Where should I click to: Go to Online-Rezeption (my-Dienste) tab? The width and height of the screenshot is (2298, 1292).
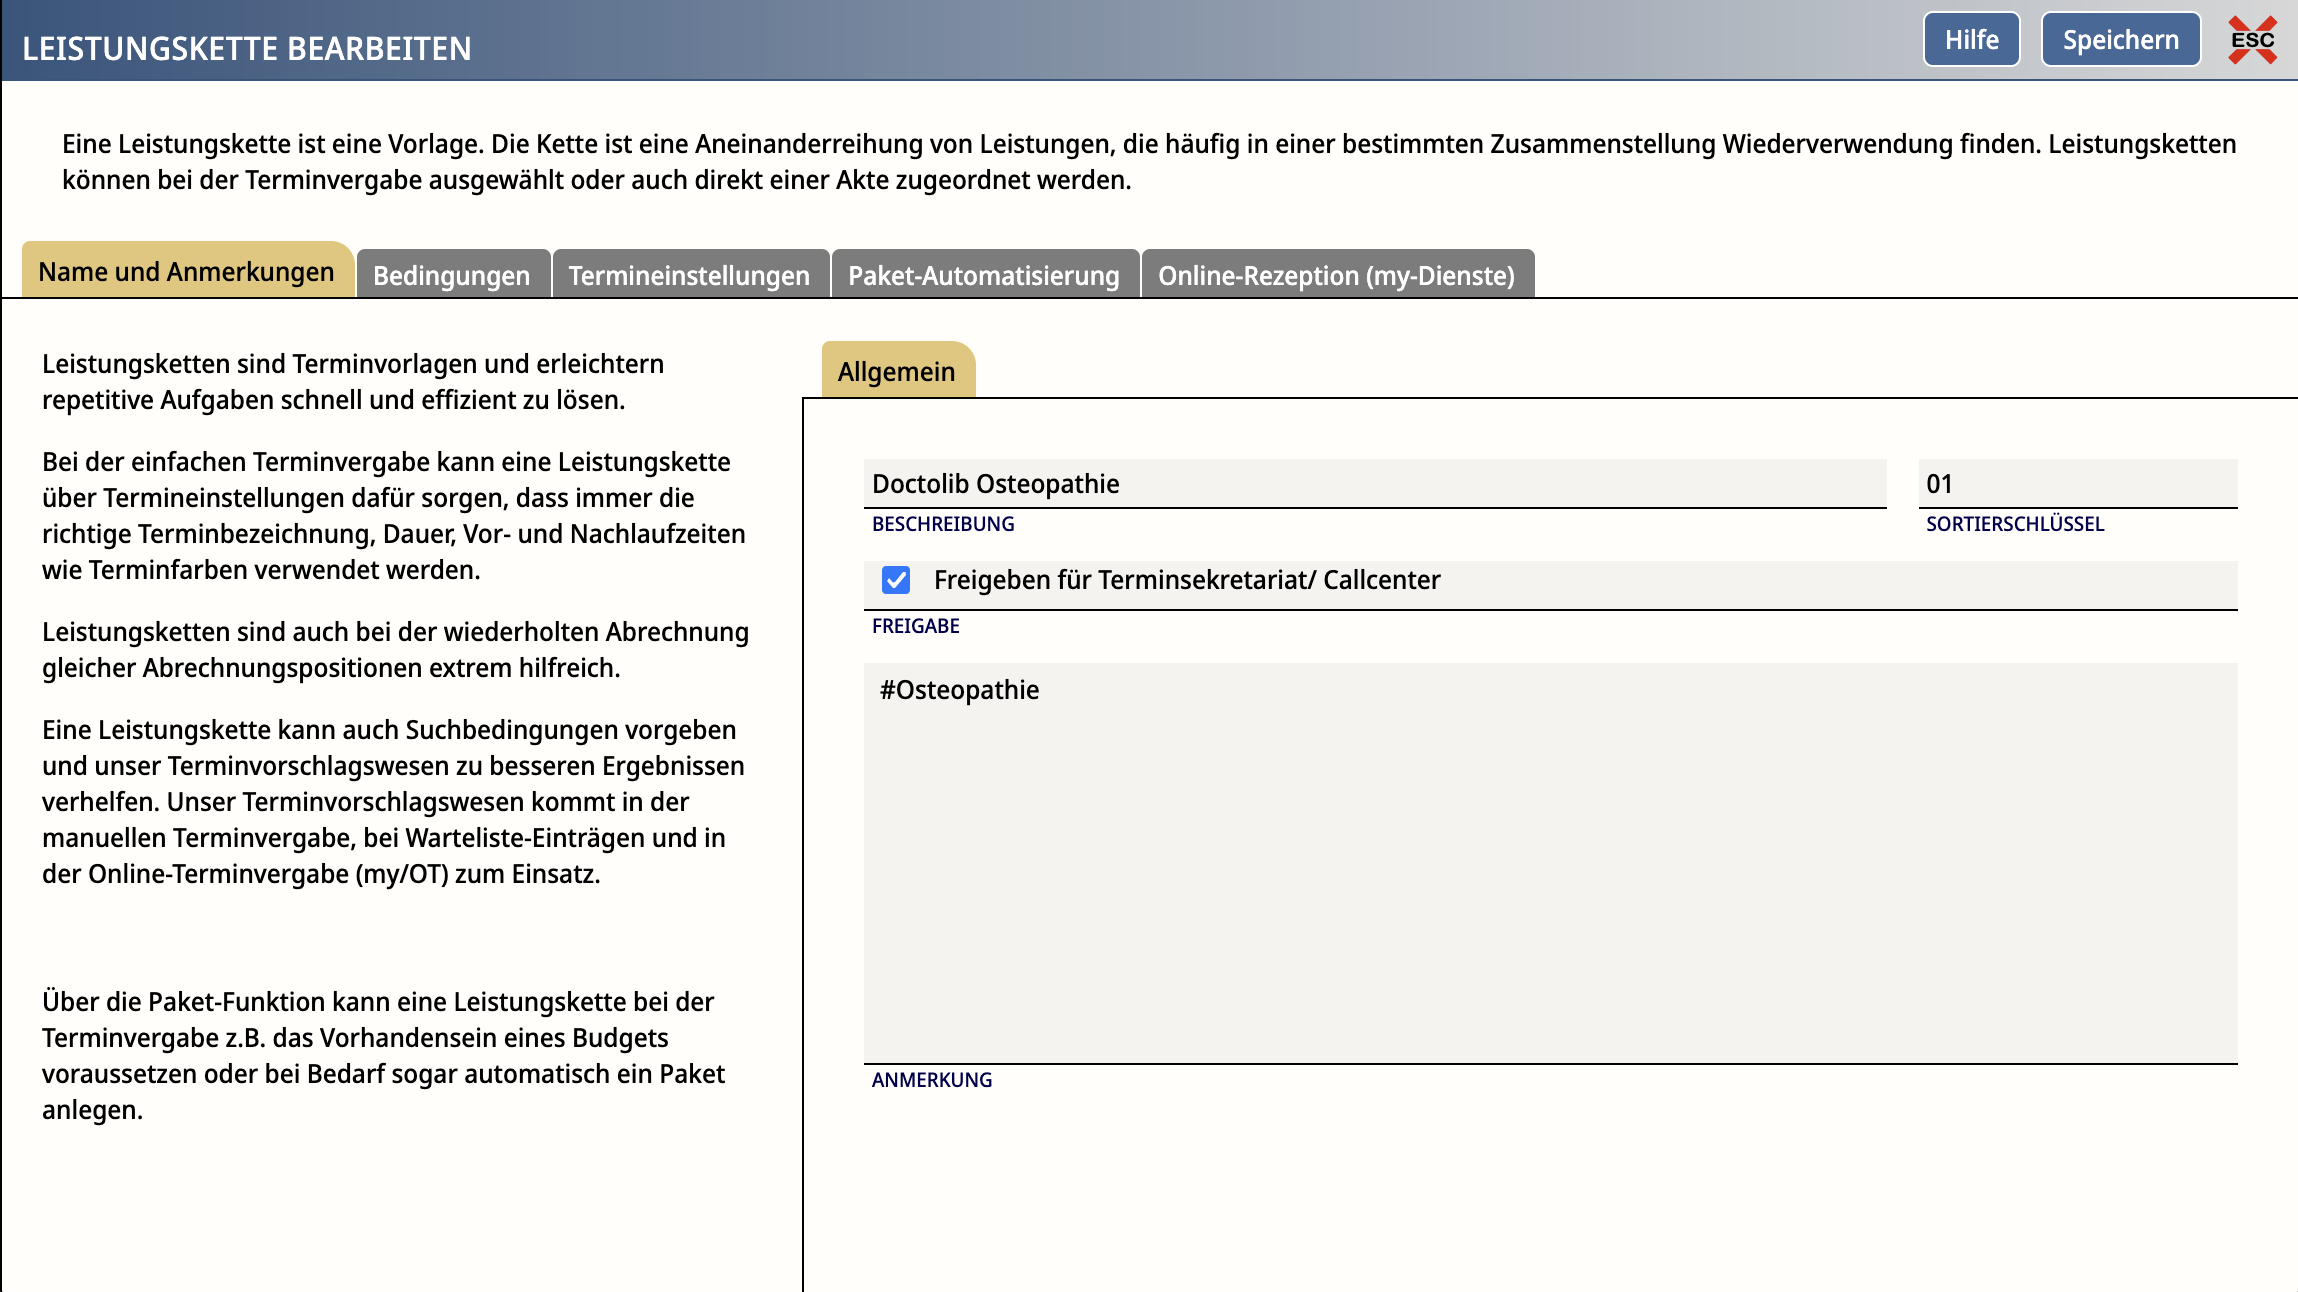(1336, 275)
